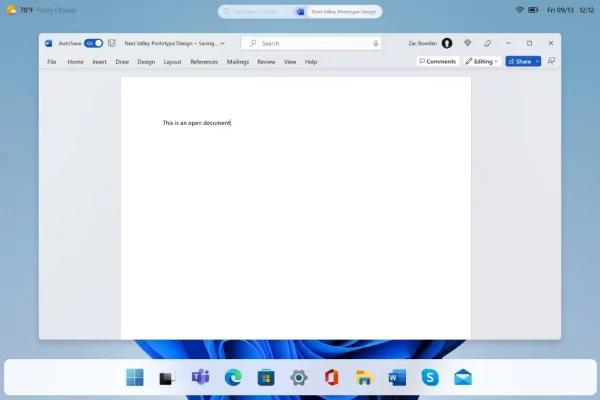Expand the document title dropdown chevron
600x400 pixels.
(x=222, y=44)
